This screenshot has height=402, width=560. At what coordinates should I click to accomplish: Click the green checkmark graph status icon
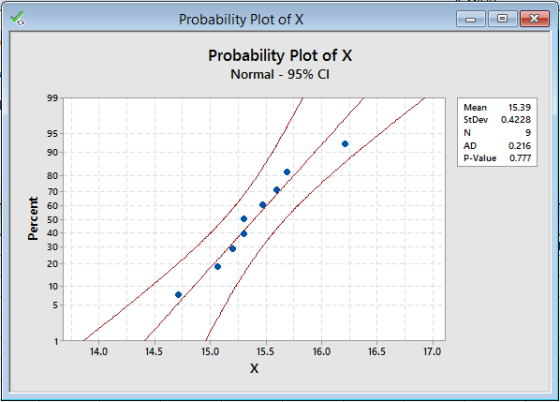[x=17, y=18]
